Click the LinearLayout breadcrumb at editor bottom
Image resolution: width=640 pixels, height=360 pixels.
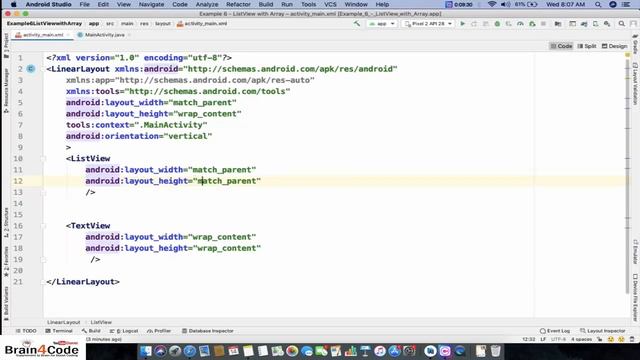(x=63, y=322)
